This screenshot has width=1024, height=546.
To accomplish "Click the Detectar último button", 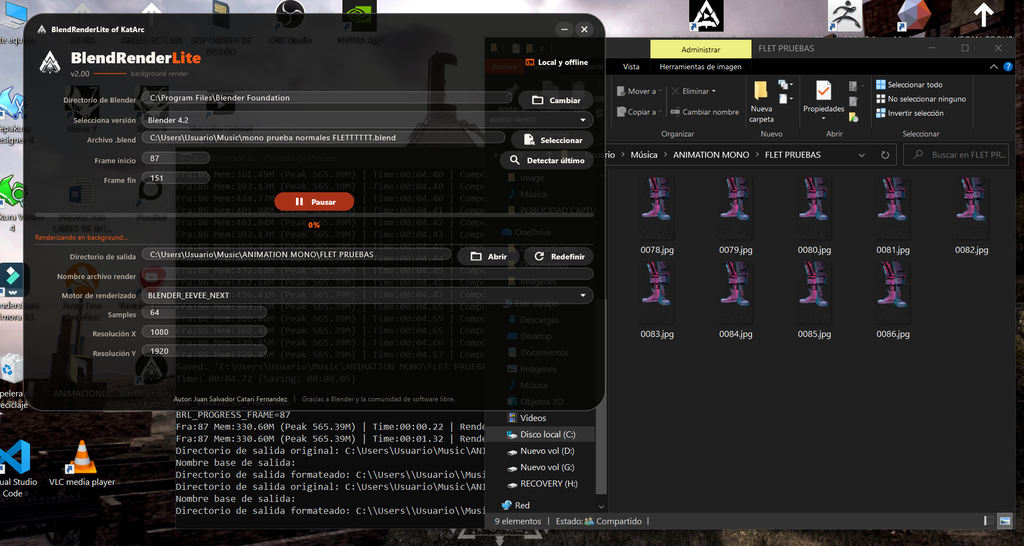I will tap(547, 160).
